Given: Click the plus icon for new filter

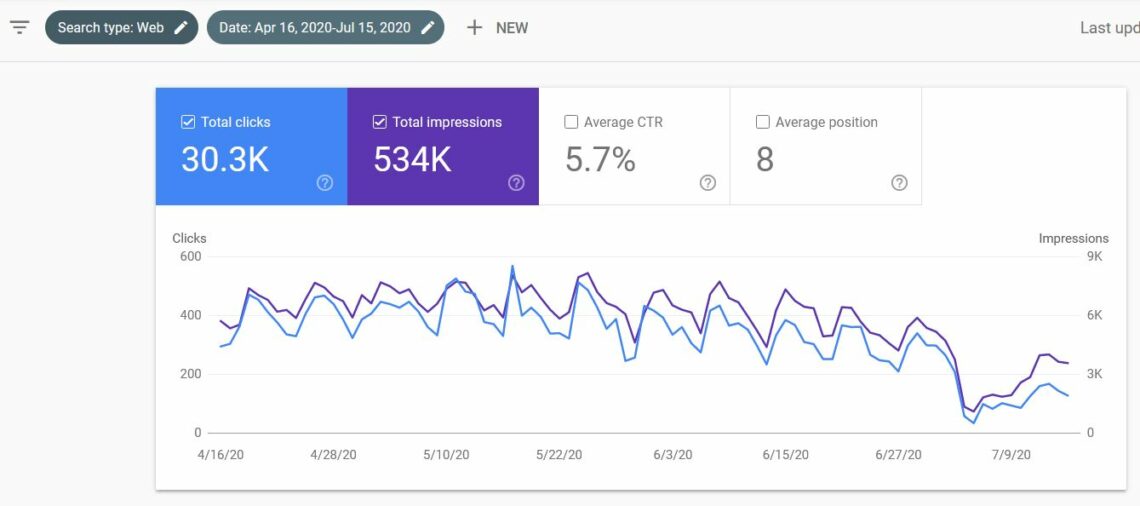Looking at the screenshot, I should coord(475,28).
